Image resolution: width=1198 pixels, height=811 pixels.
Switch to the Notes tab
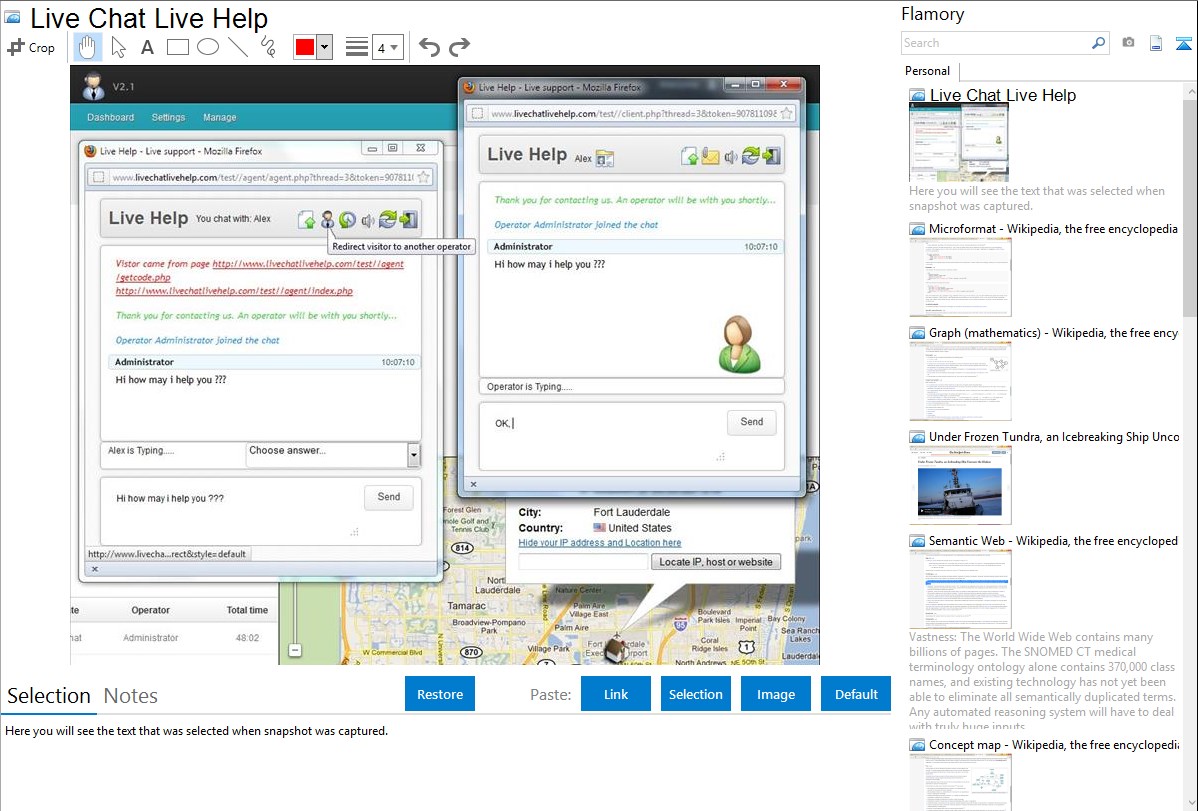pyautogui.click(x=131, y=696)
